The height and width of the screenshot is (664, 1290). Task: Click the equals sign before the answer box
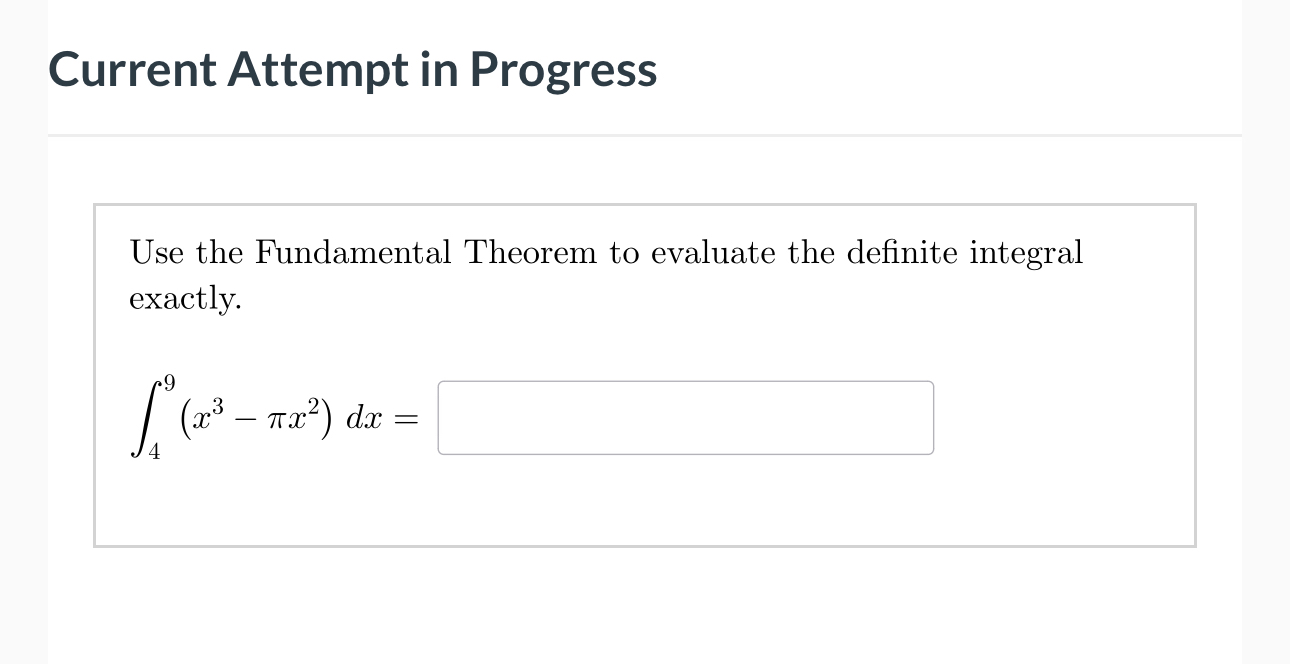[405, 418]
